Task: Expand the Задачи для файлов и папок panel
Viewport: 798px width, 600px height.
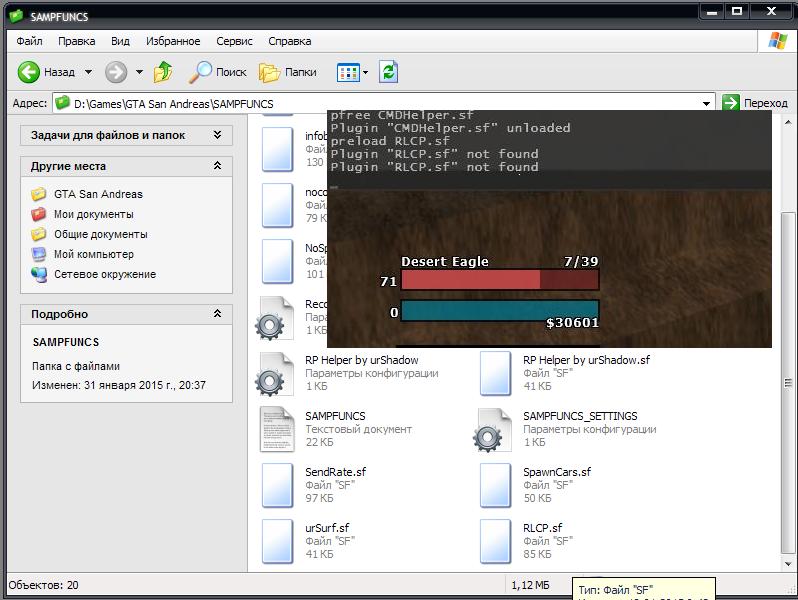Action: coord(217,135)
